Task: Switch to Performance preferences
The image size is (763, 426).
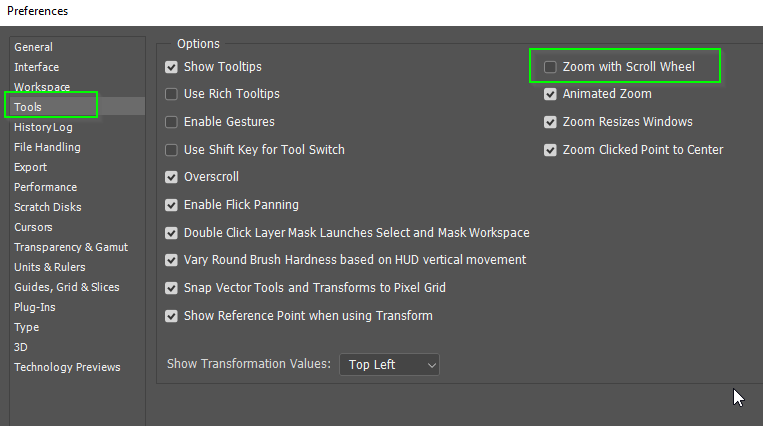Action: [x=45, y=187]
